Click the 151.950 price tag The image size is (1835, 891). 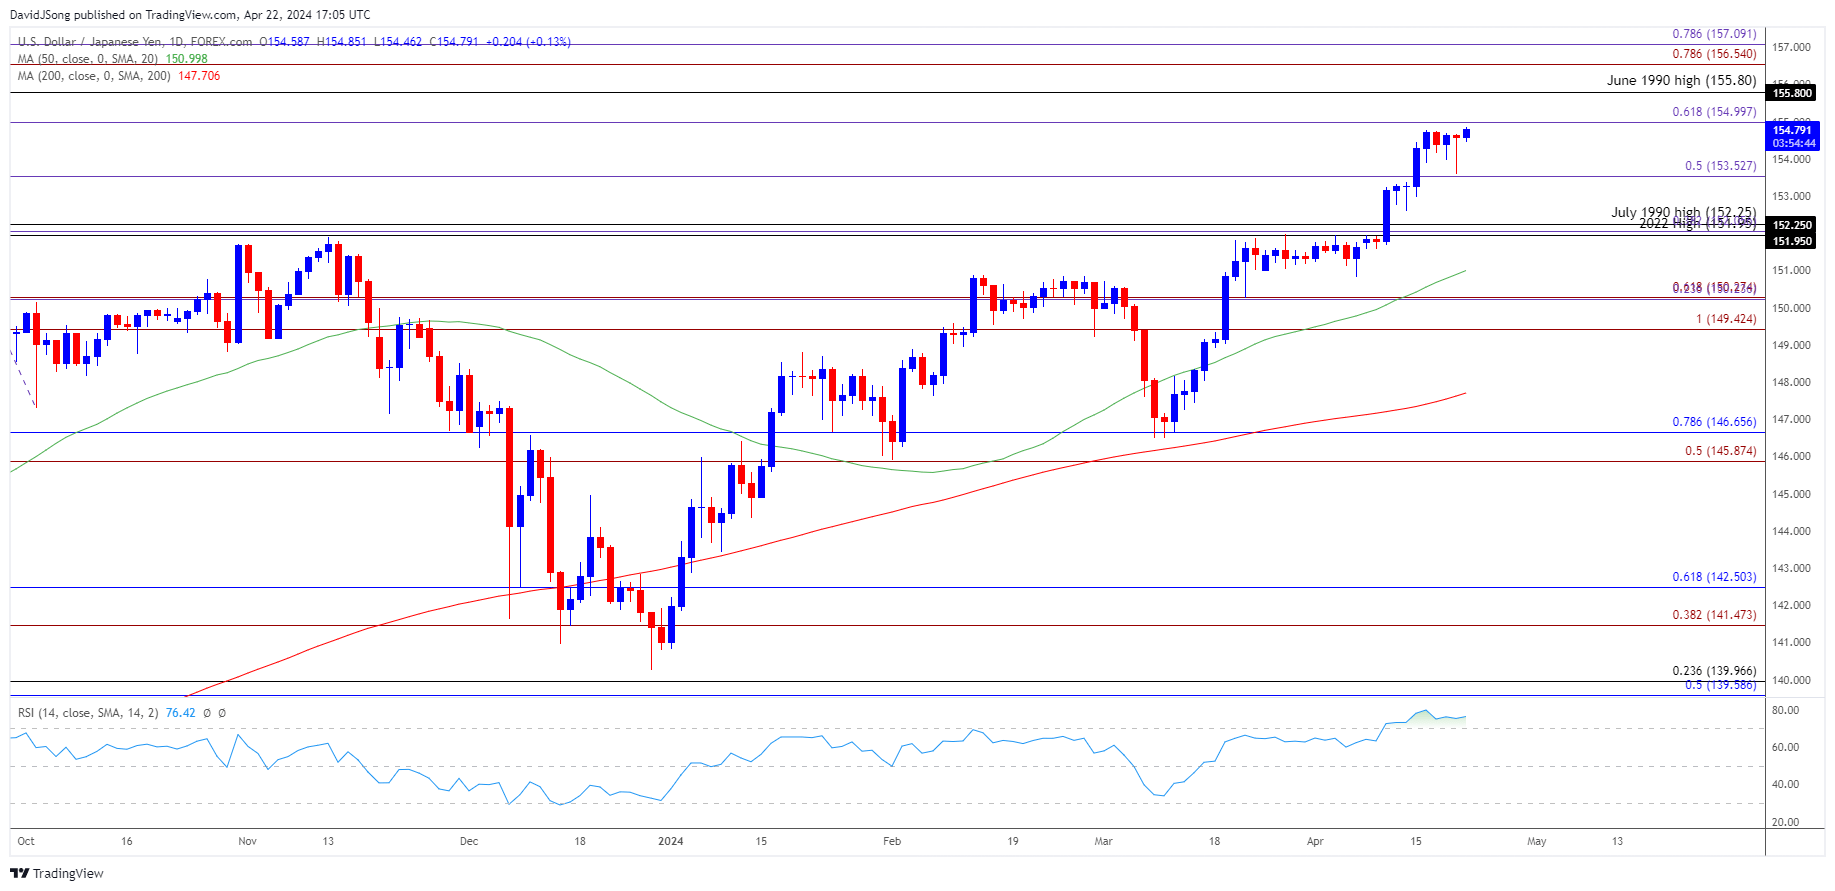pyautogui.click(x=1792, y=241)
